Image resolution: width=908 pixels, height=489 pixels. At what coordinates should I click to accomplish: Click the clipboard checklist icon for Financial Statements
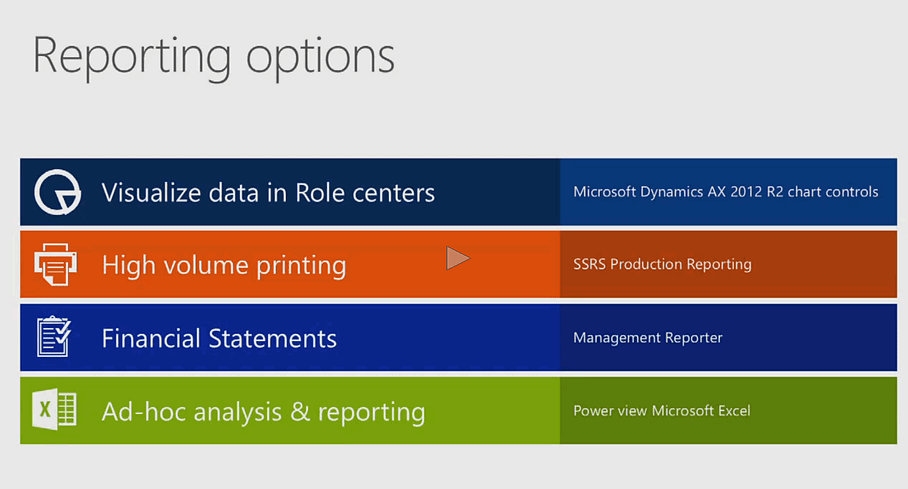(54, 337)
